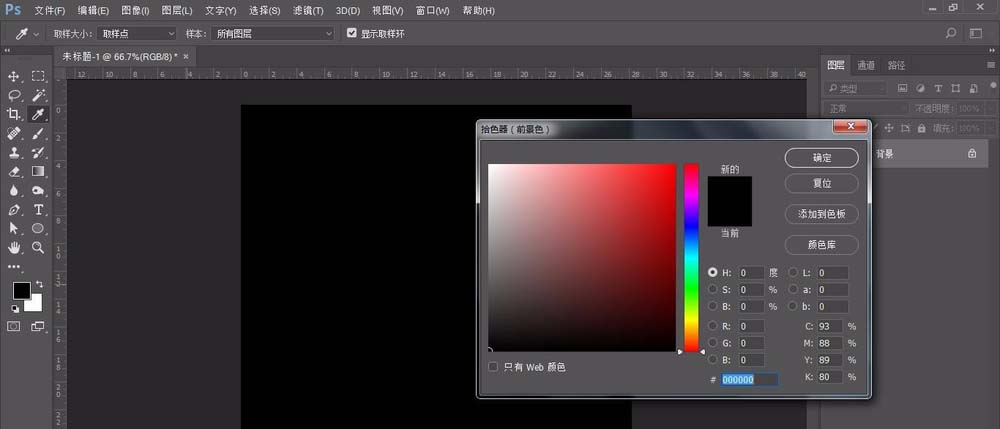
Task: Open the 样本 所有图层 dropdown
Action: pos(272,33)
